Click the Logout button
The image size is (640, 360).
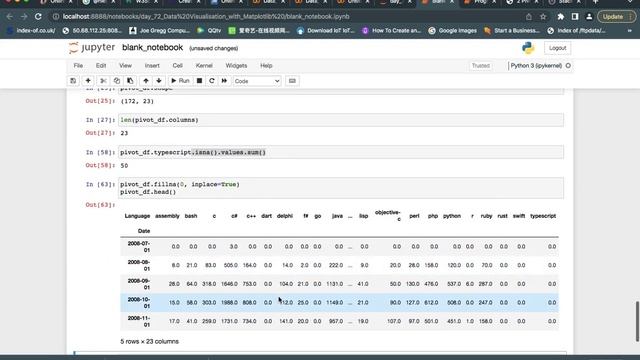557,48
